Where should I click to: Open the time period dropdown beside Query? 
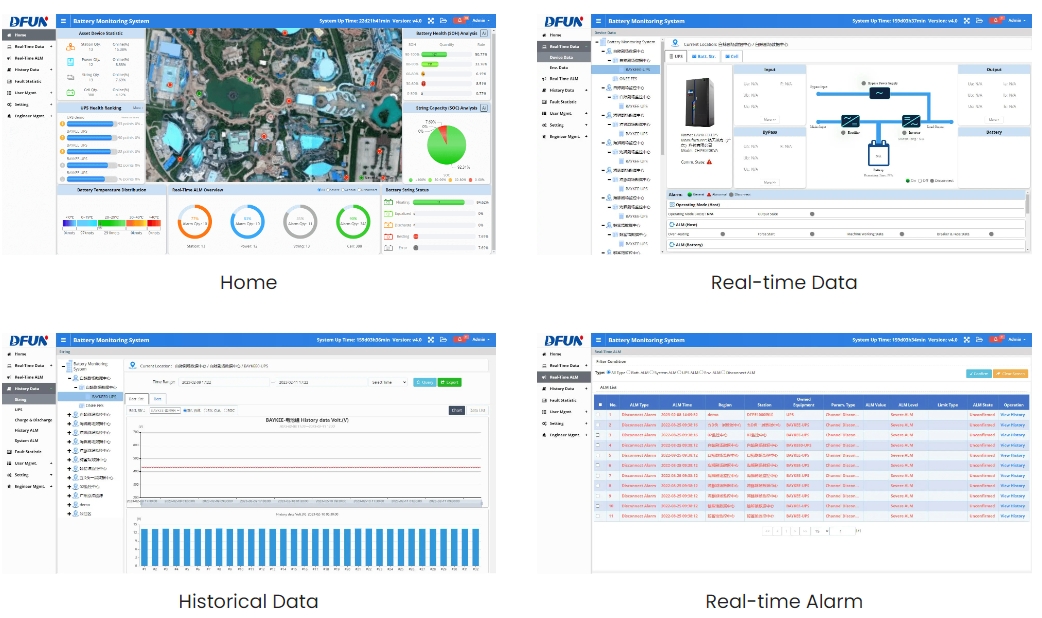[389, 382]
